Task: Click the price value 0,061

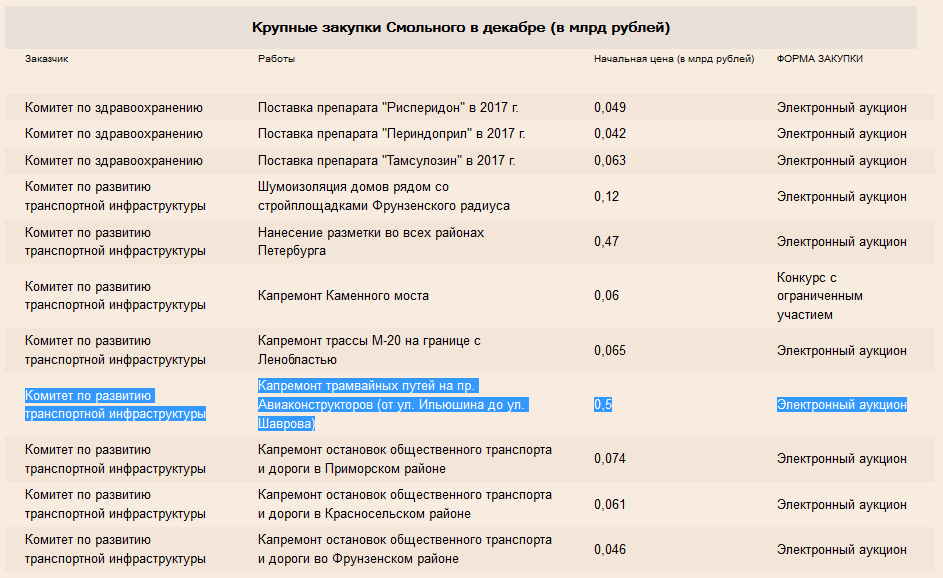Action: [609, 504]
